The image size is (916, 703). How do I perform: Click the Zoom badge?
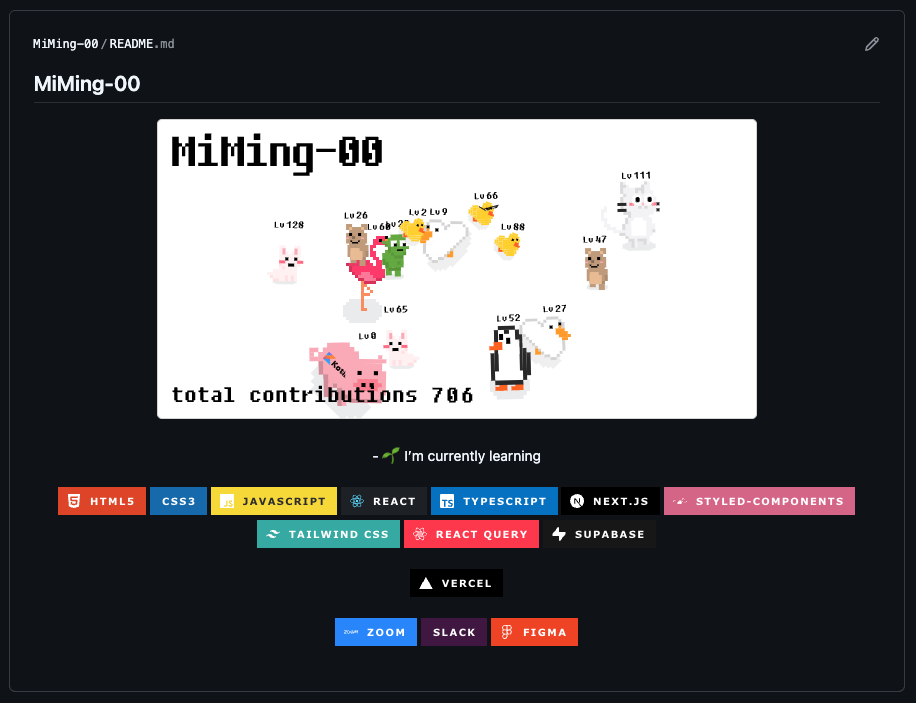[376, 632]
